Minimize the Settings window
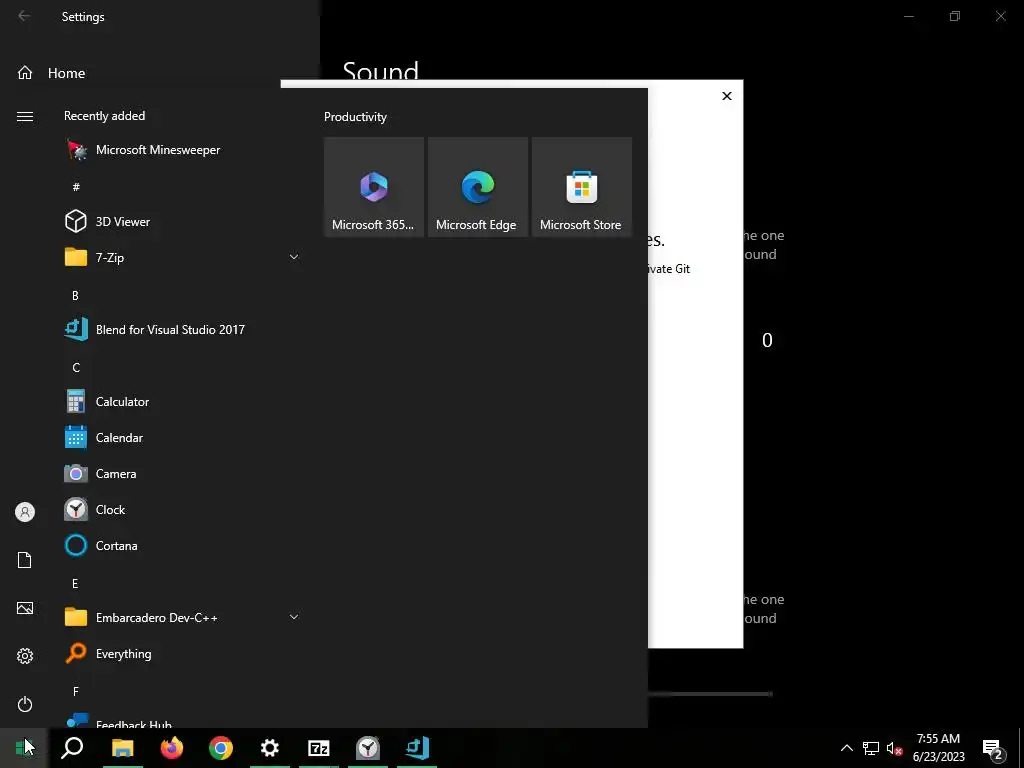Viewport: 1024px width, 768px height. point(909,16)
